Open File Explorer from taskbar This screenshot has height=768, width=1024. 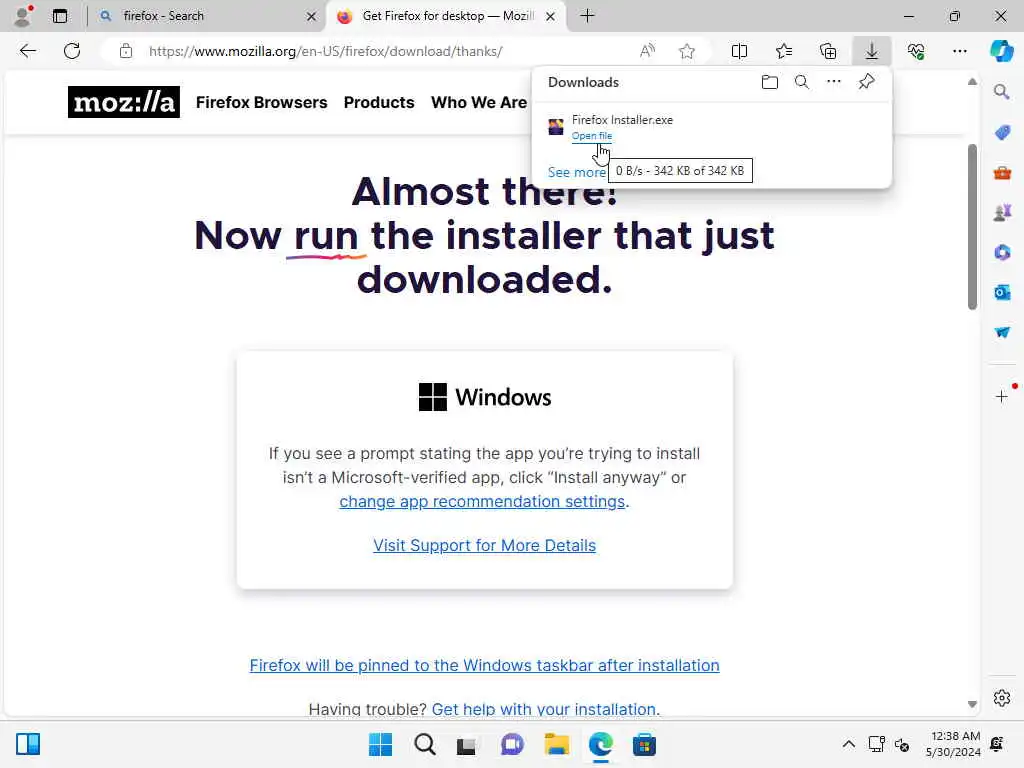click(x=556, y=744)
